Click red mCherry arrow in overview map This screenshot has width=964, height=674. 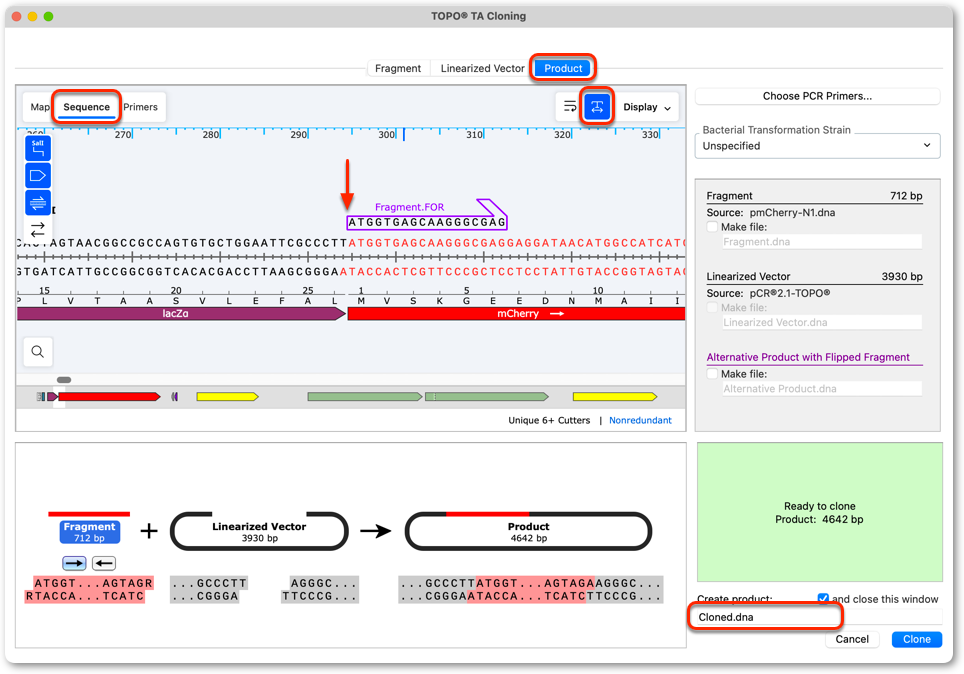pyautogui.click(x=109, y=397)
